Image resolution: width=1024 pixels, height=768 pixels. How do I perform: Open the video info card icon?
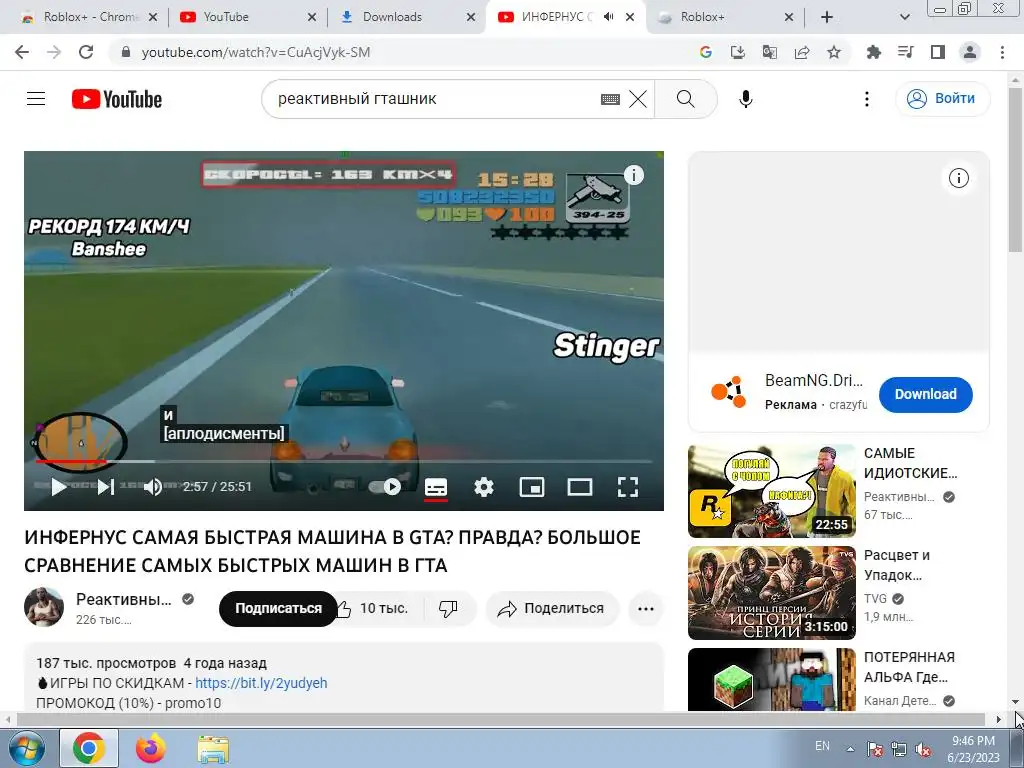pyautogui.click(x=633, y=175)
